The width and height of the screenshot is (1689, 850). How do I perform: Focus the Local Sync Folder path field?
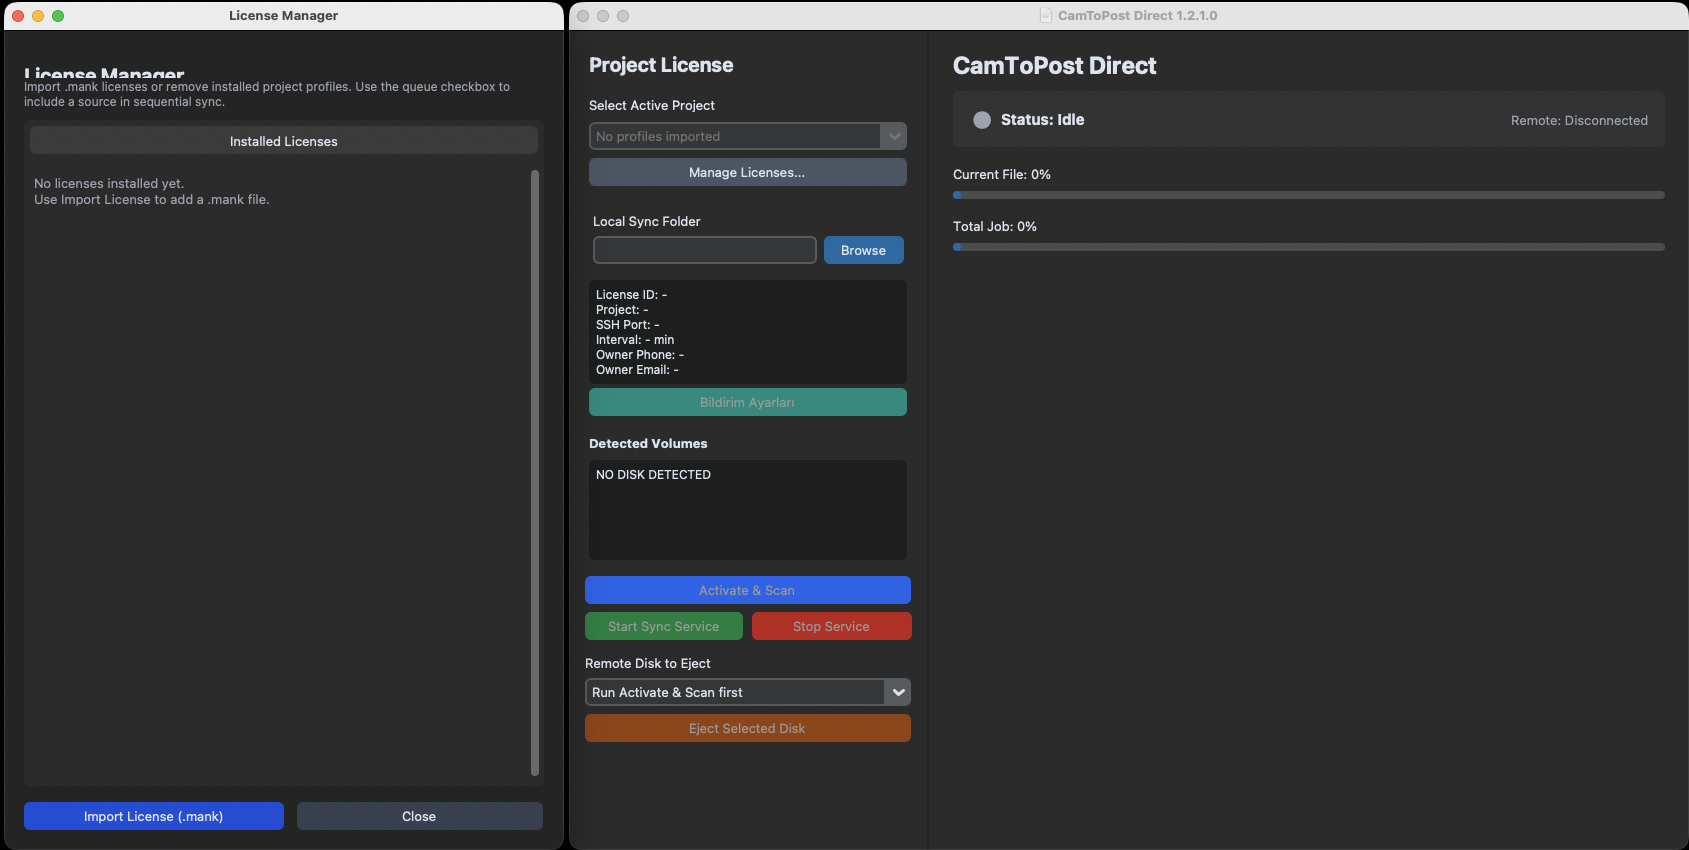coord(705,250)
